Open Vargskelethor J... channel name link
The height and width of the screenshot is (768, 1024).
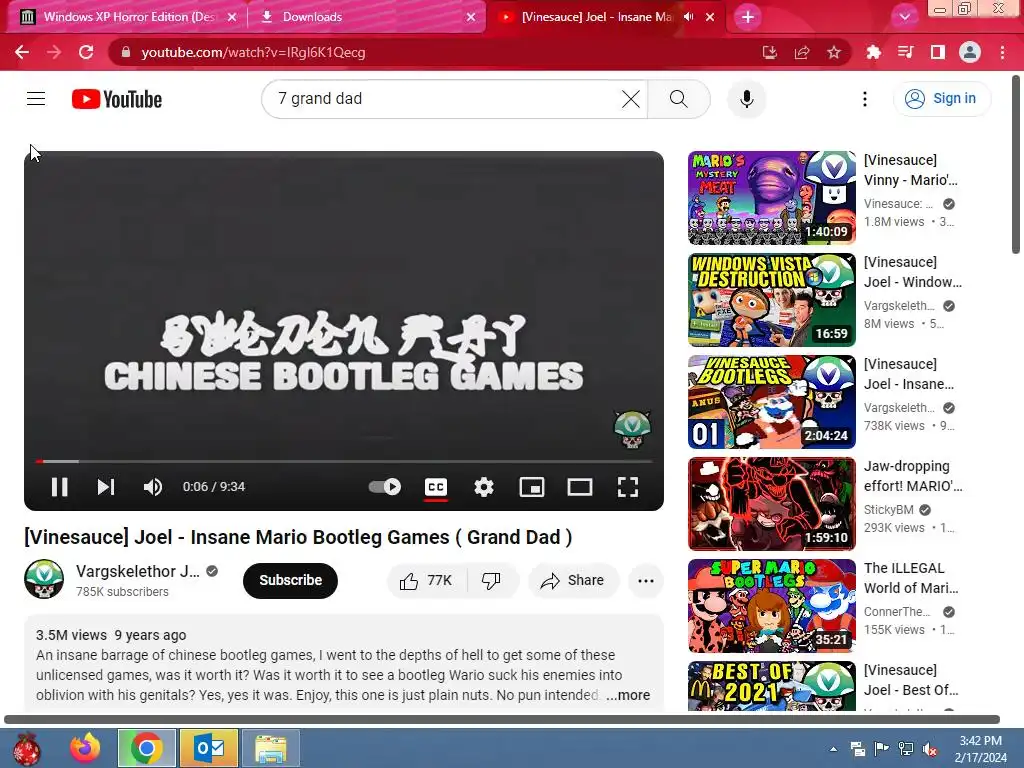[x=138, y=571]
